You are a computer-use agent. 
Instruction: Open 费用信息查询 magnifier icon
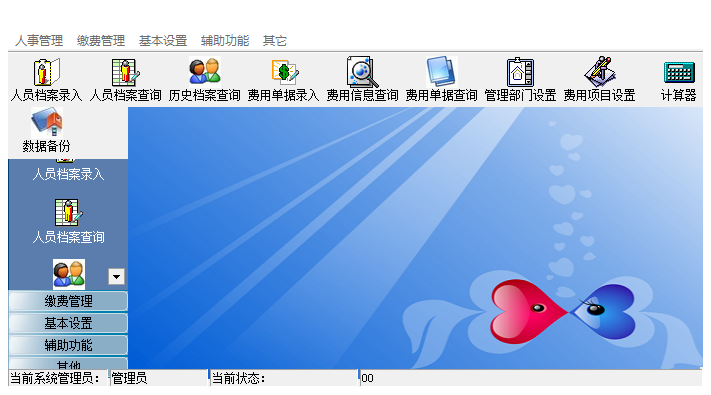click(362, 72)
